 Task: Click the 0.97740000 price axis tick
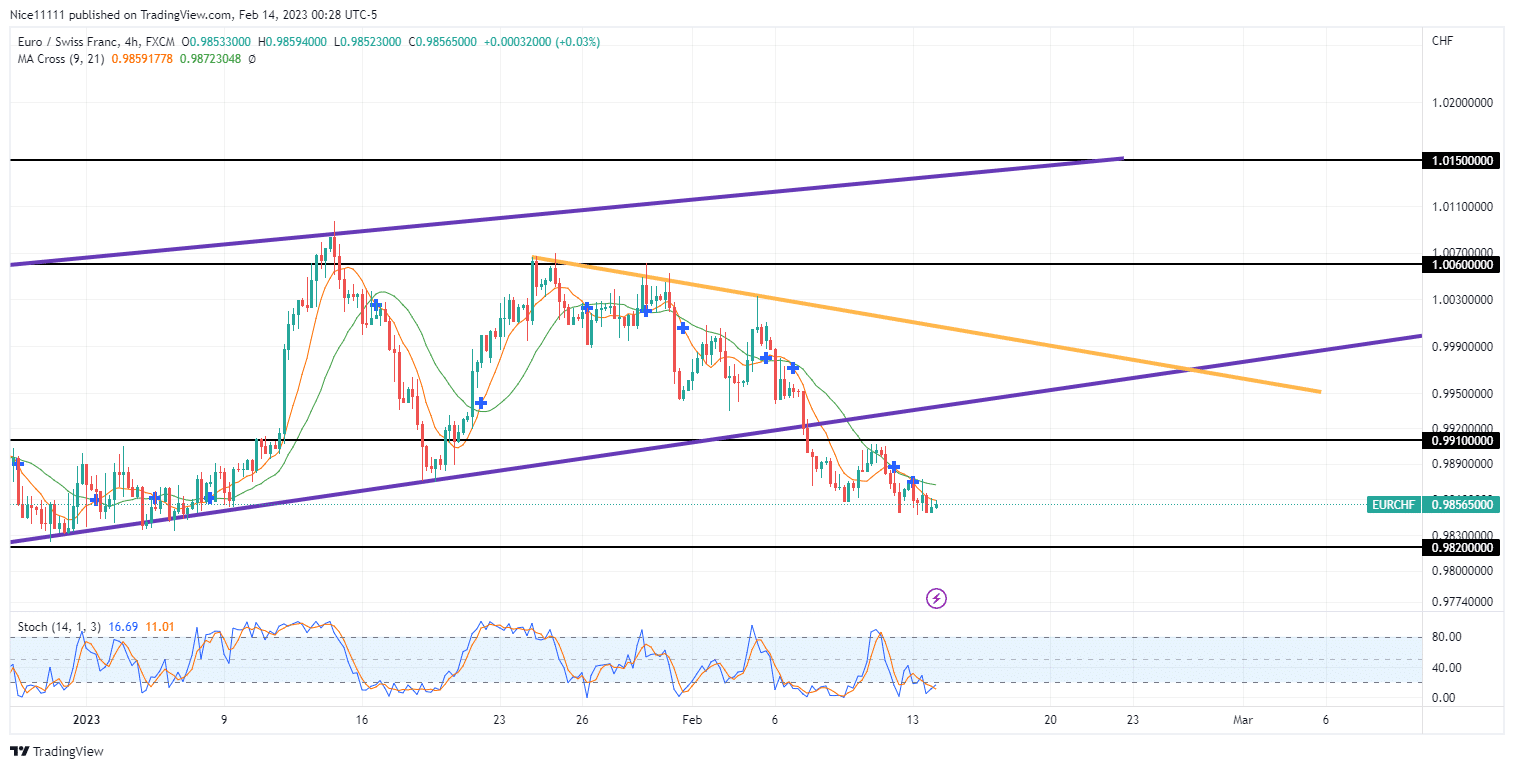[x=1461, y=602]
